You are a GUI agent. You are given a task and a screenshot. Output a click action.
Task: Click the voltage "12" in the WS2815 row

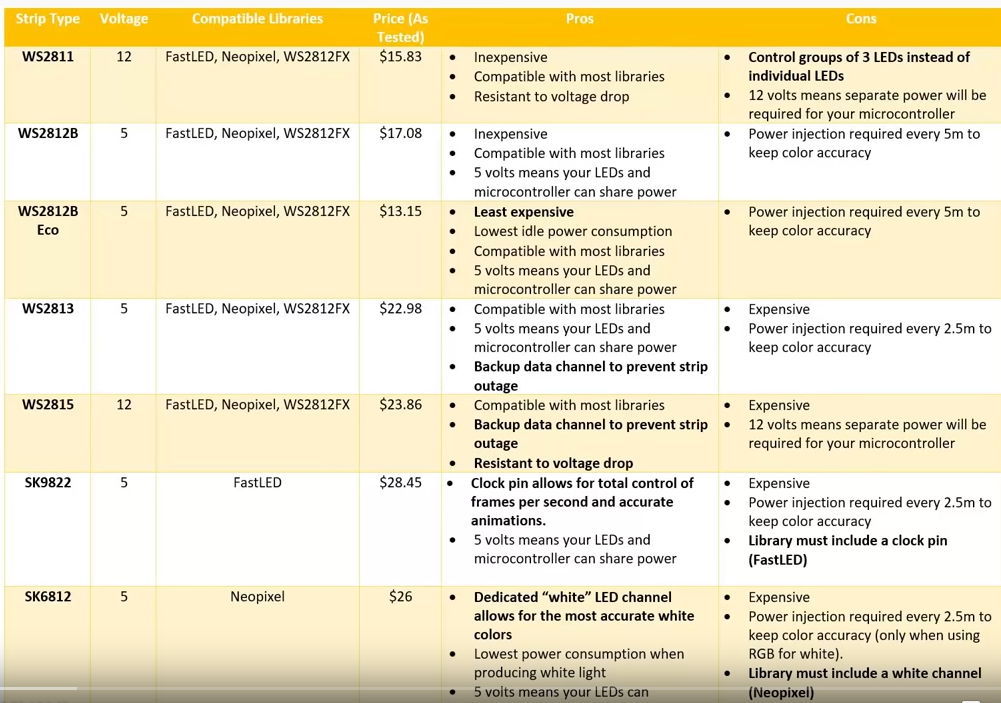pyautogui.click(x=124, y=404)
